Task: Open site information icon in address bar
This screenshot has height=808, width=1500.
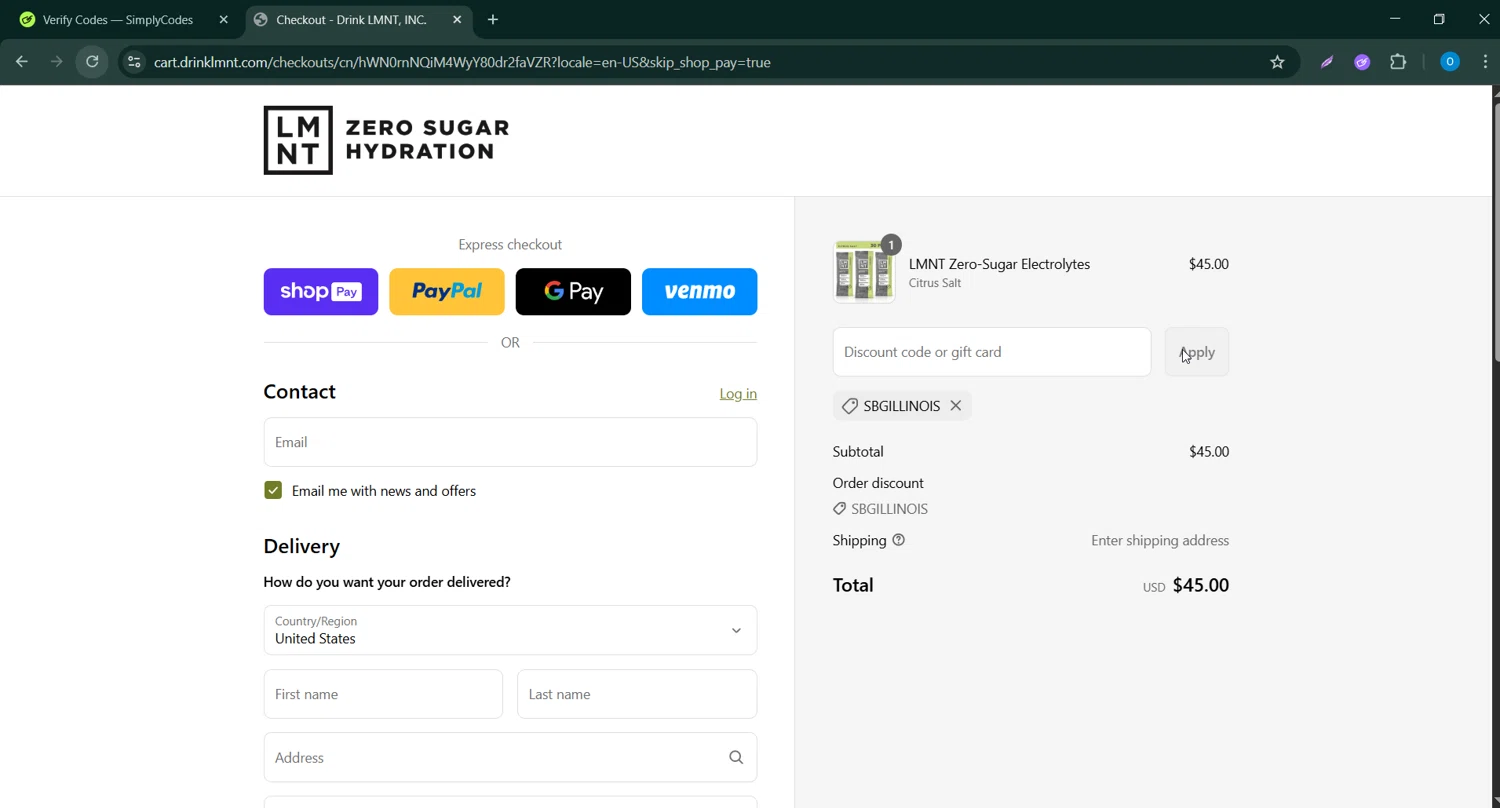Action: coord(134,62)
